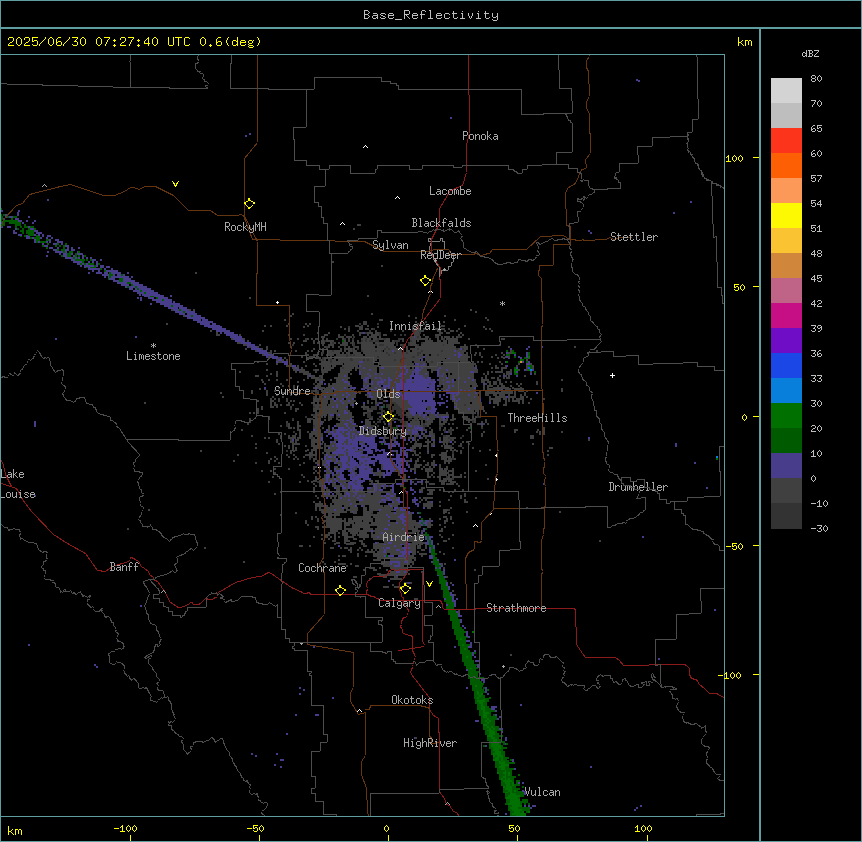Select the Sundre town label

(292, 391)
